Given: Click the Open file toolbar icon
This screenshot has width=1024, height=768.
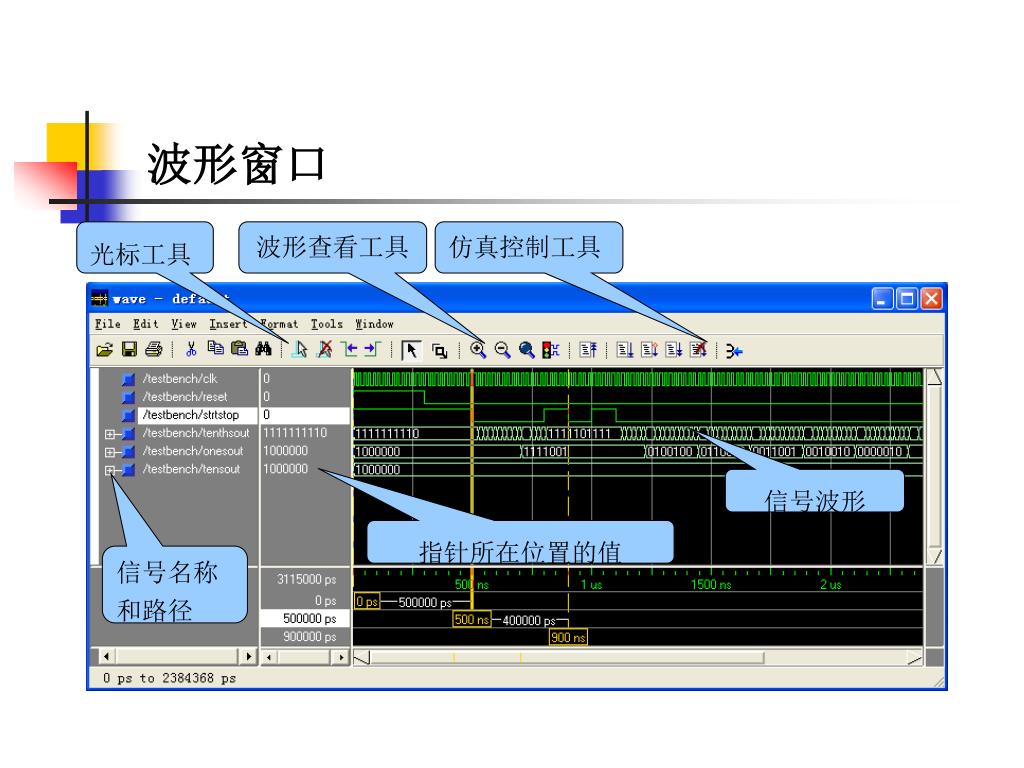Looking at the screenshot, I should point(104,350).
